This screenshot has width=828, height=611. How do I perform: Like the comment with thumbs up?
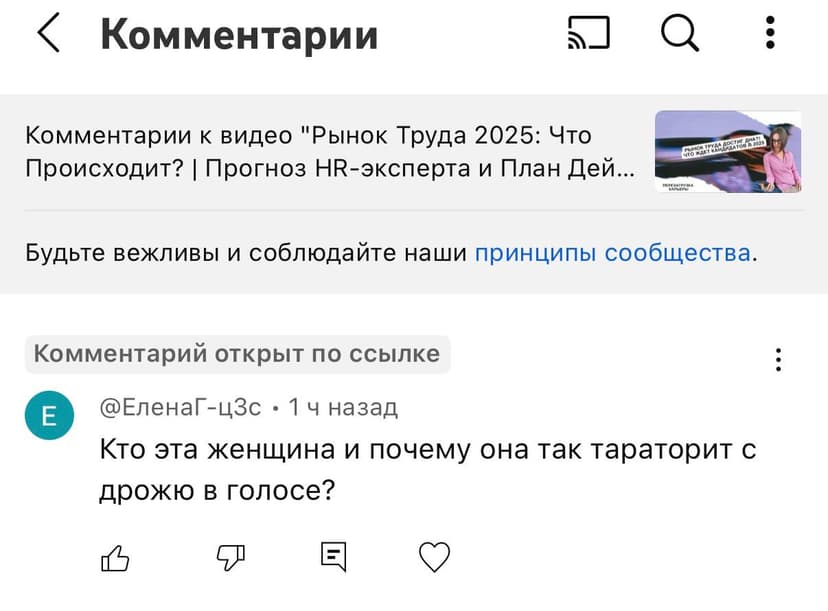(x=114, y=556)
